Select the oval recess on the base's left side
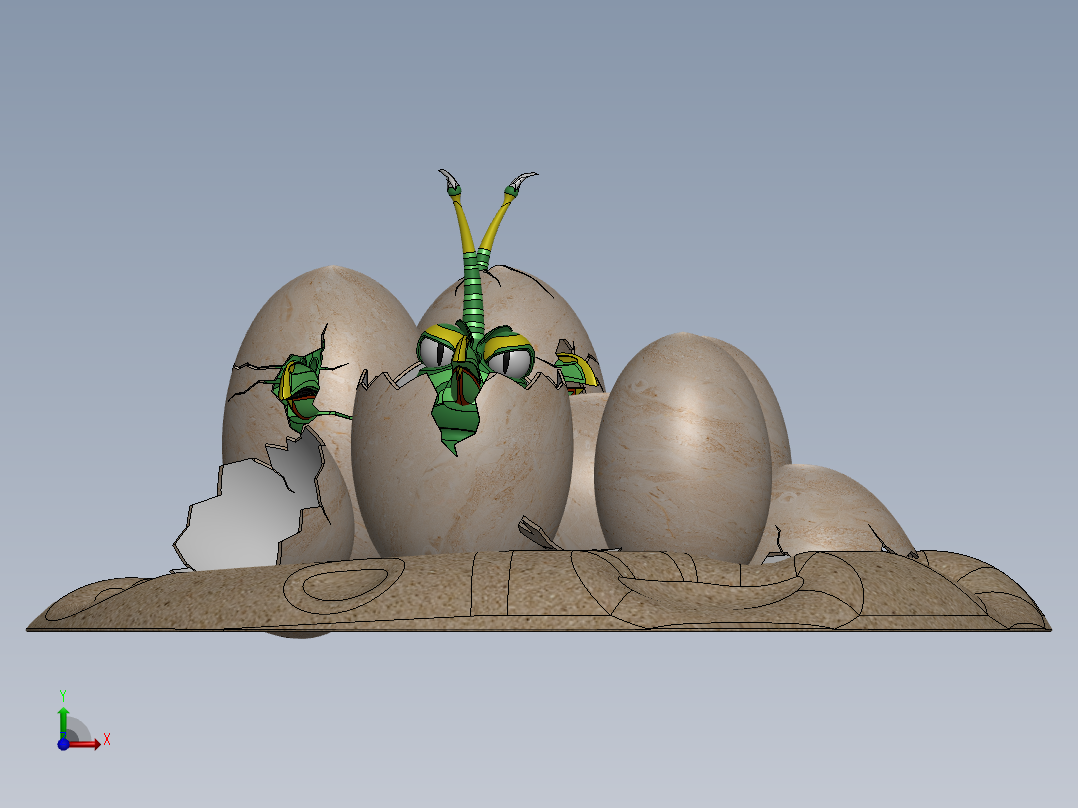This screenshot has height=808, width=1078. (x=344, y=586)
